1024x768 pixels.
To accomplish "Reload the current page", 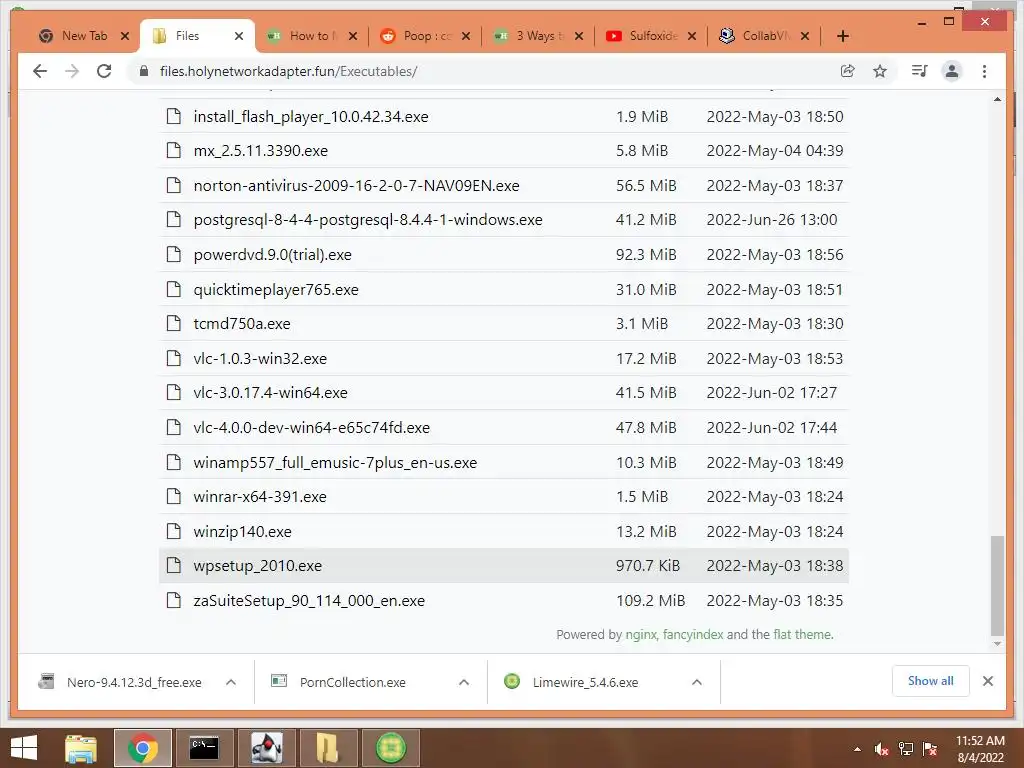I will [104, 71].
